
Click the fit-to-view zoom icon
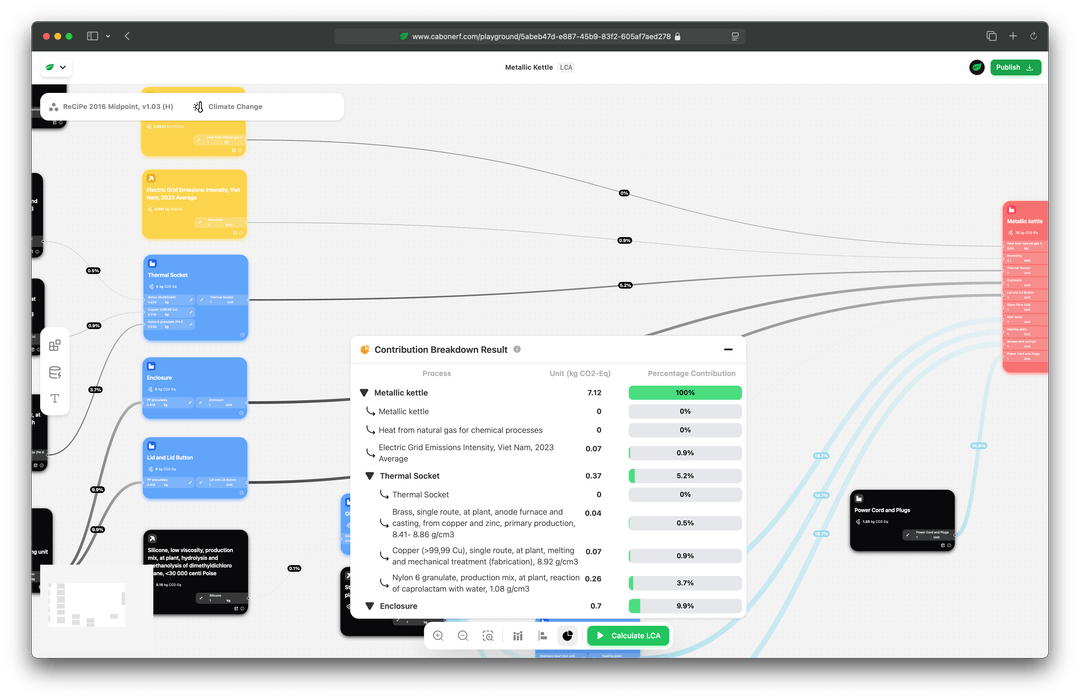point(488,635)
